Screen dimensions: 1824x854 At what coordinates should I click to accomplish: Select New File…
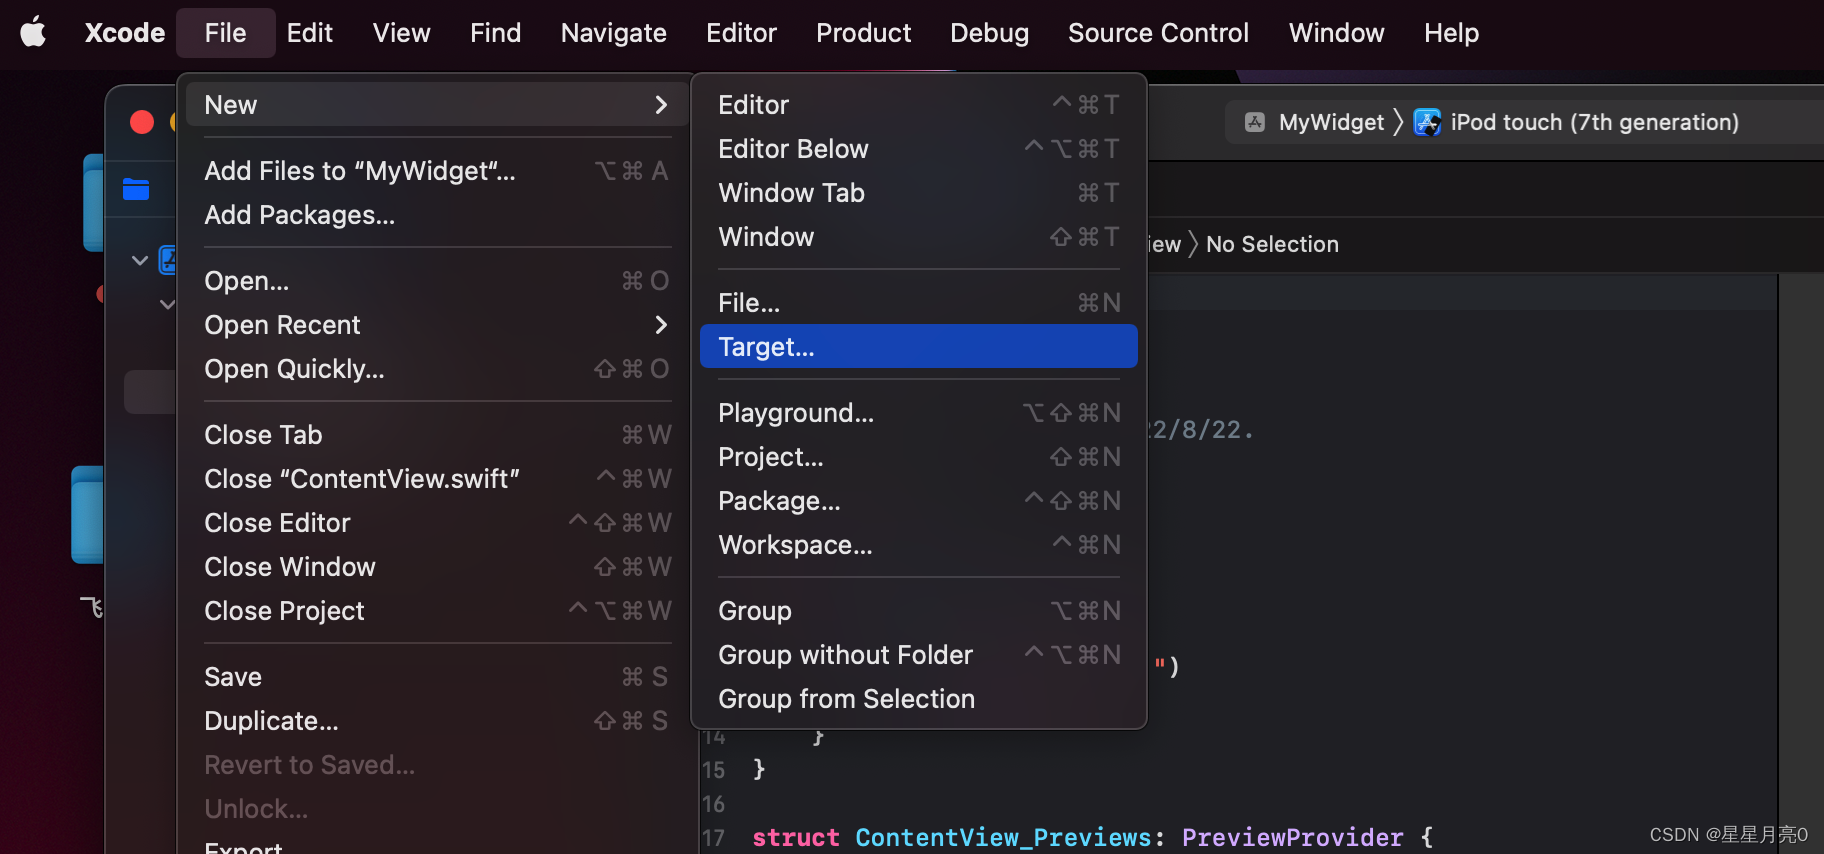[x=919, y=303]
